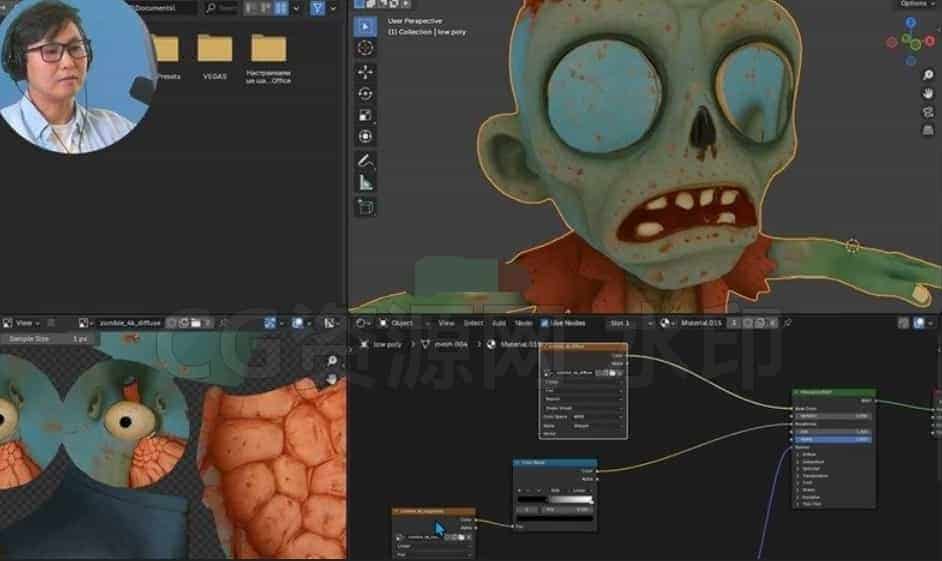Toggle overlays button in image editor
The image size is (942, 561).
point(297,323)
